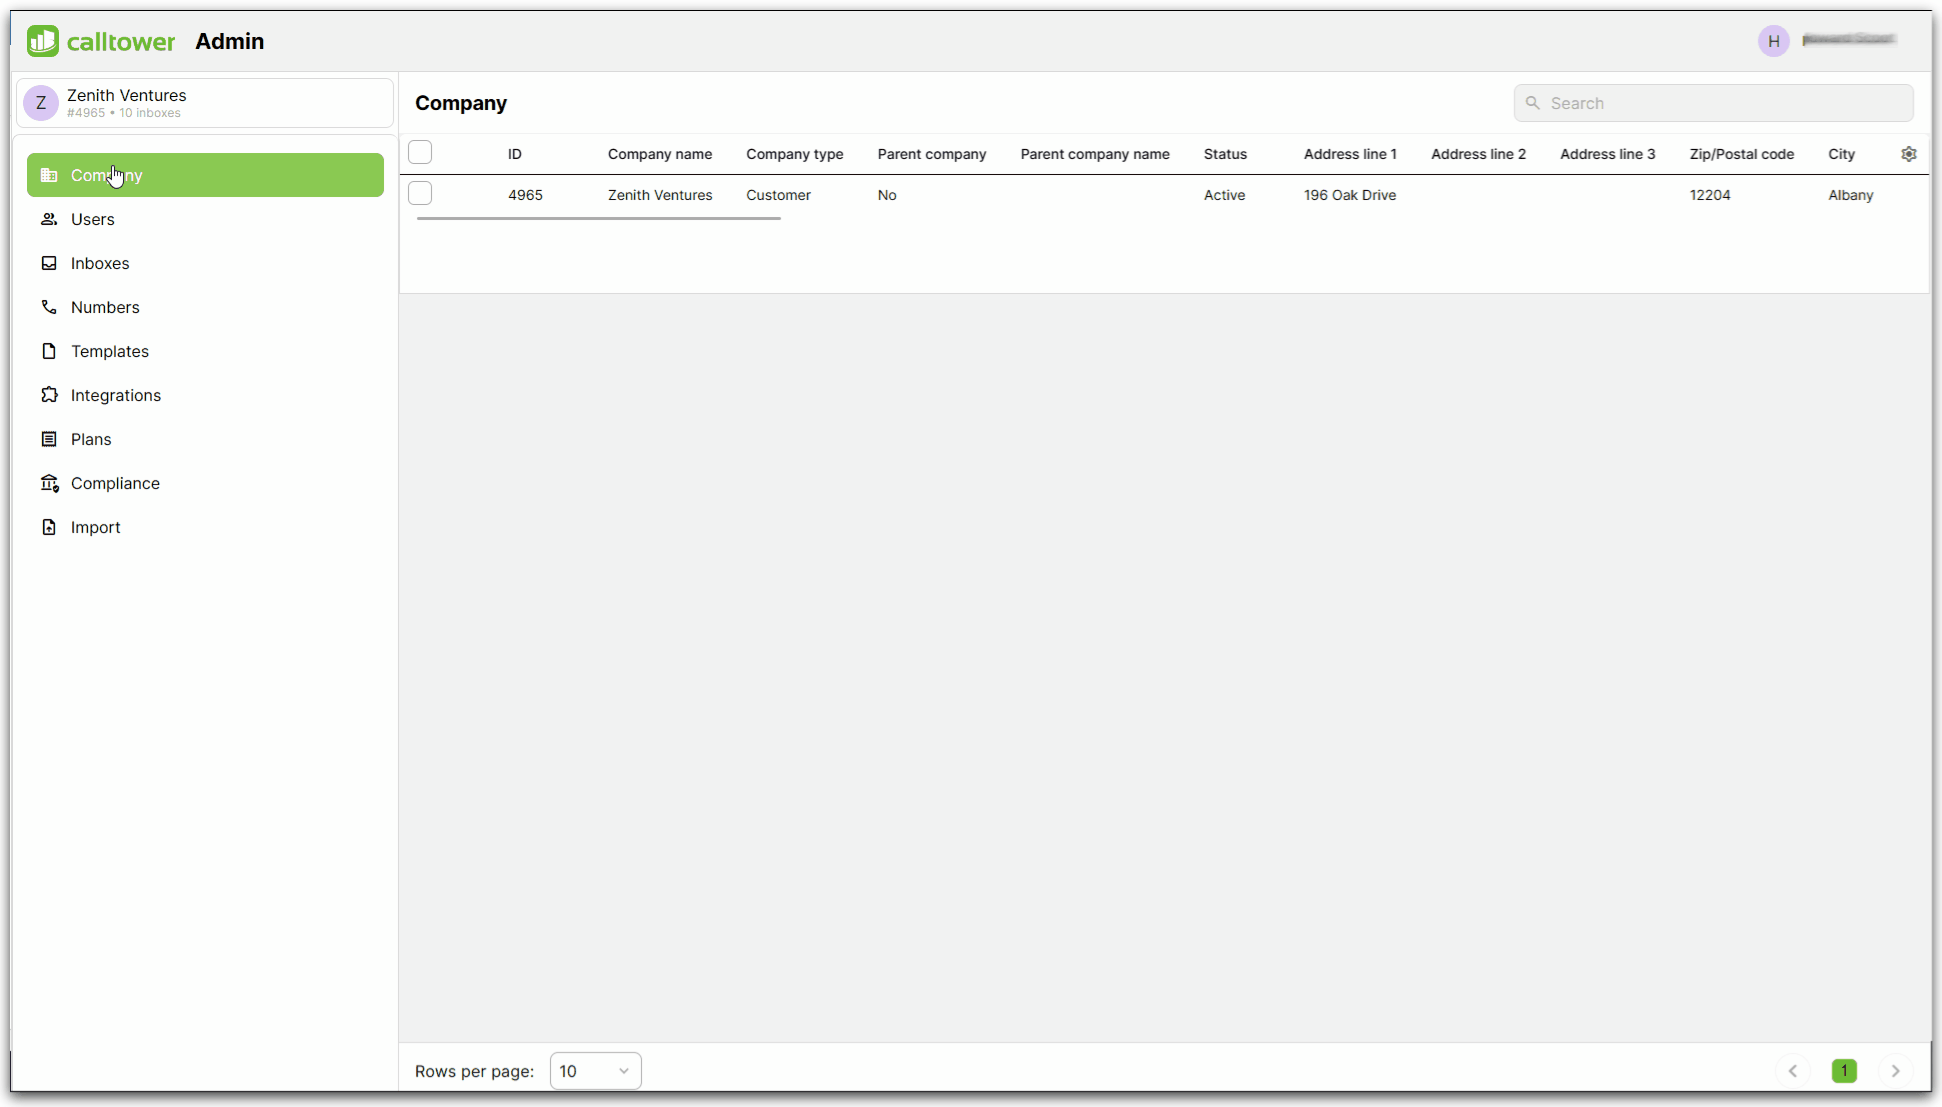The width and height of the screenshot is (1942, 1107).
Task: Navigate to Inboxes panel
Action: (100, 263)
